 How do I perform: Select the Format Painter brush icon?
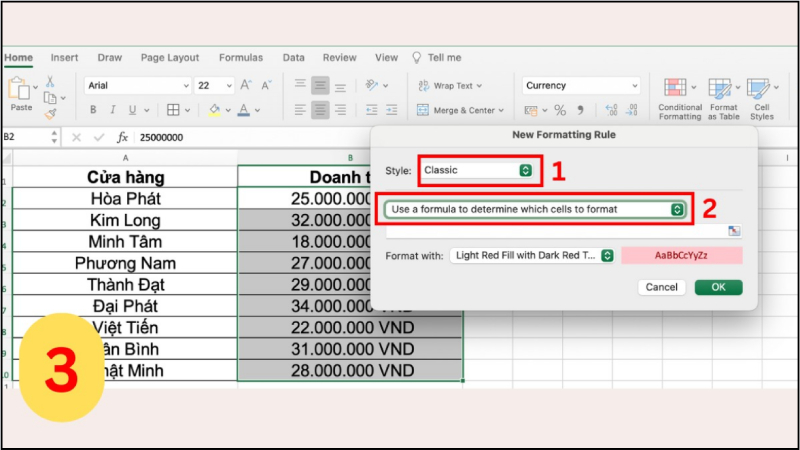(49, 113)
